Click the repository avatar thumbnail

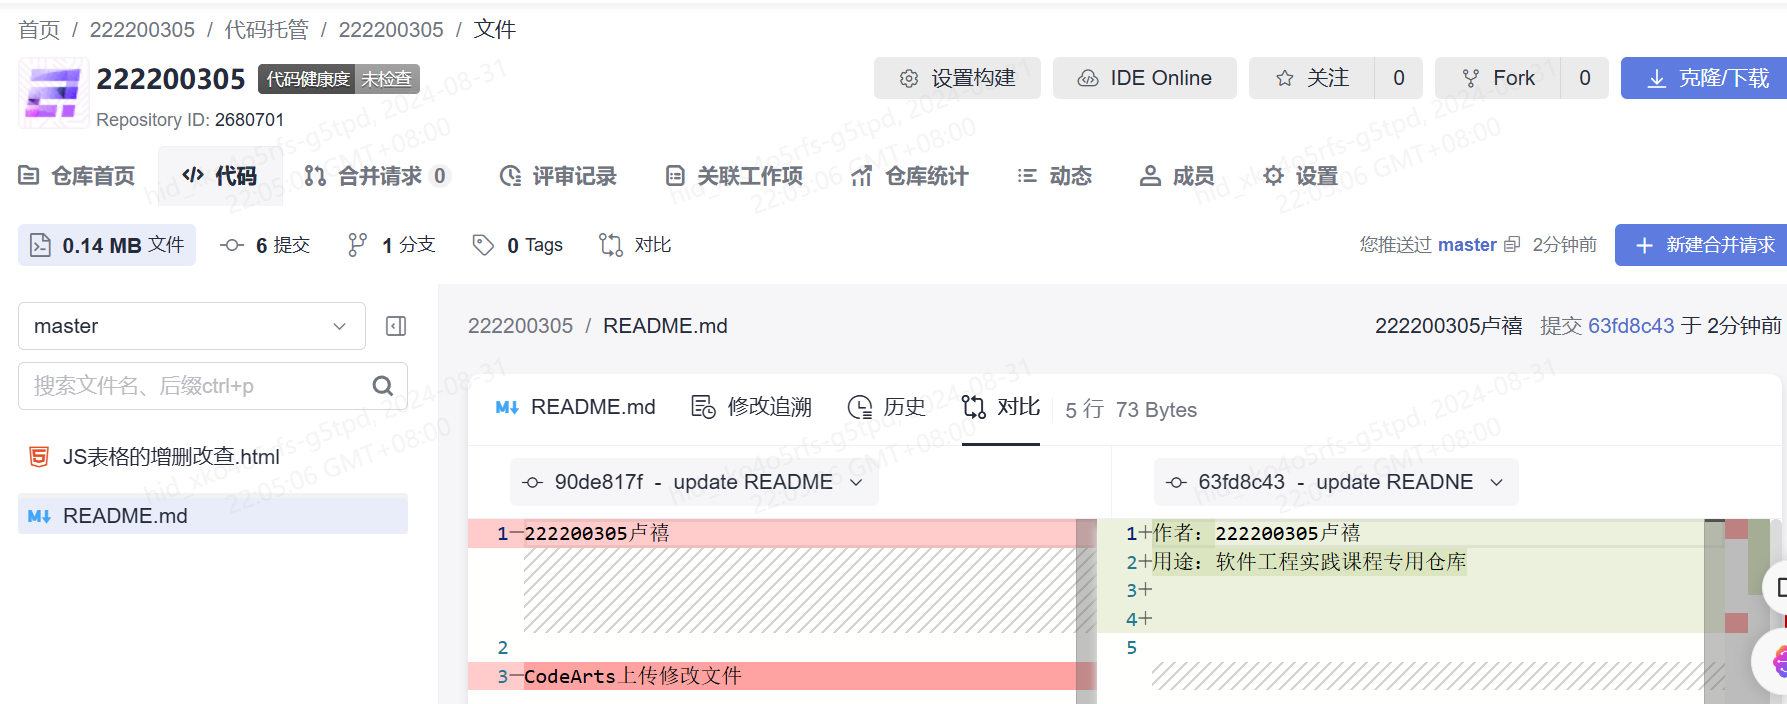(53, 94)
